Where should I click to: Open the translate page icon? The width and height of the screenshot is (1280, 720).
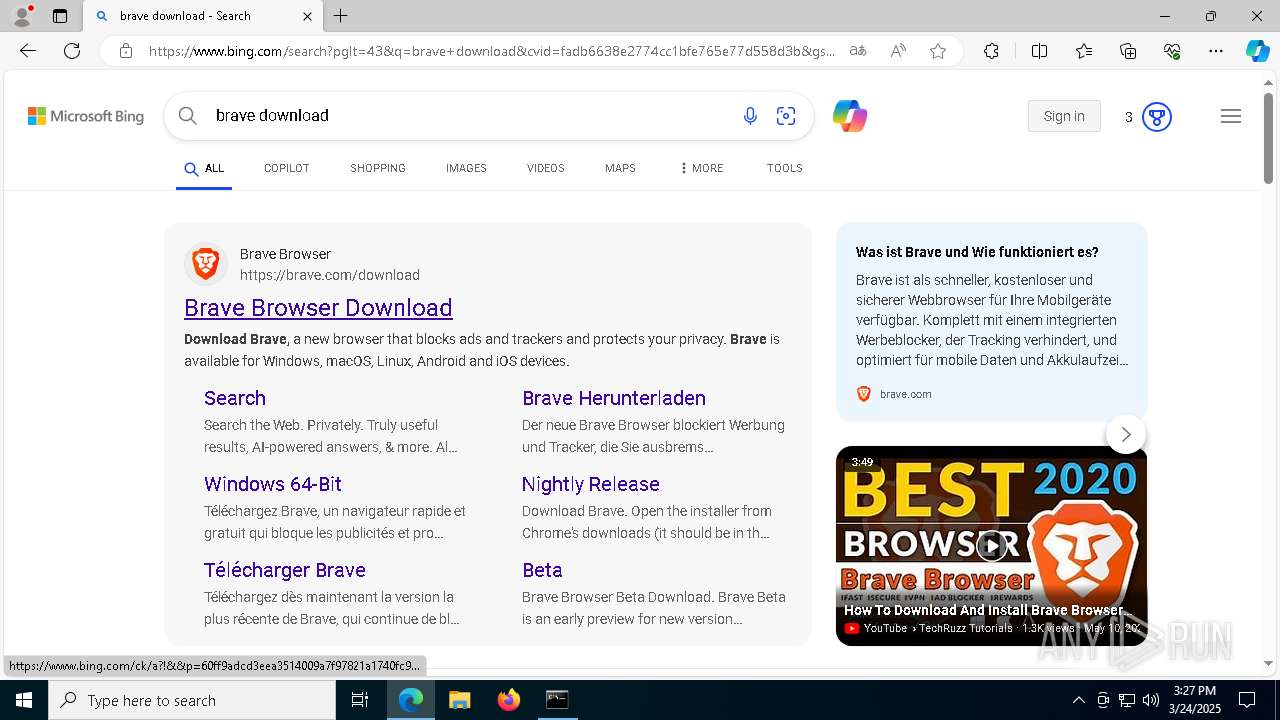click(858, 51)
